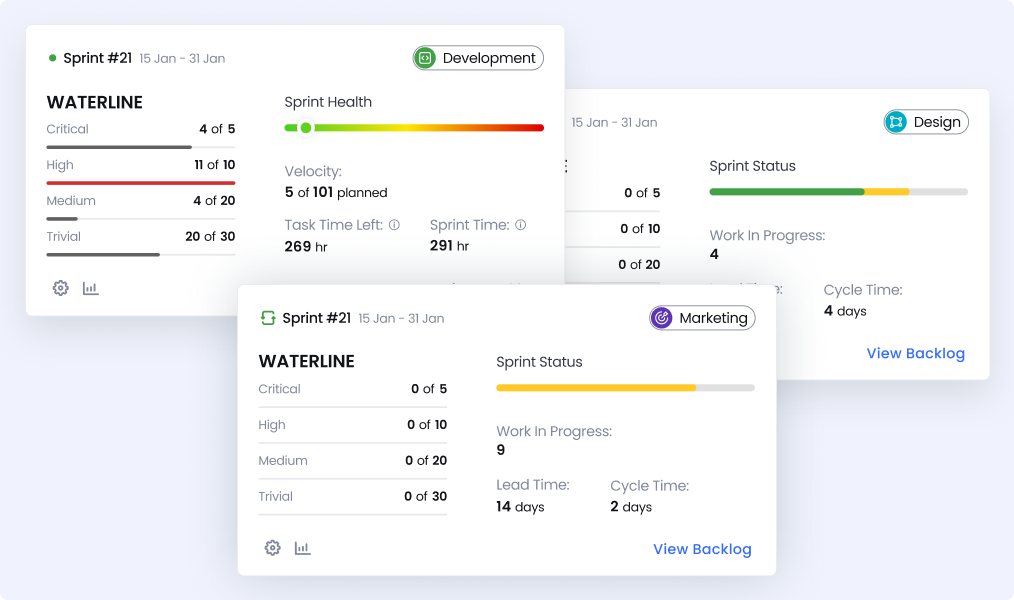Viewport: 1014px width, 600px height.
Task: Click the green Development code icon
Action: 425,58
